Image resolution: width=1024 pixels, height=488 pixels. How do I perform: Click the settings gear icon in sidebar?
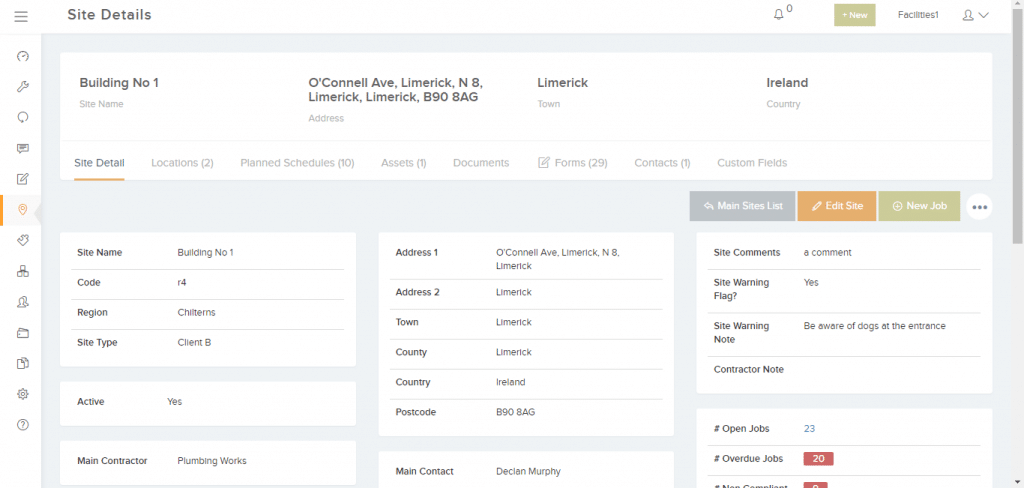[x=22, y=394]
